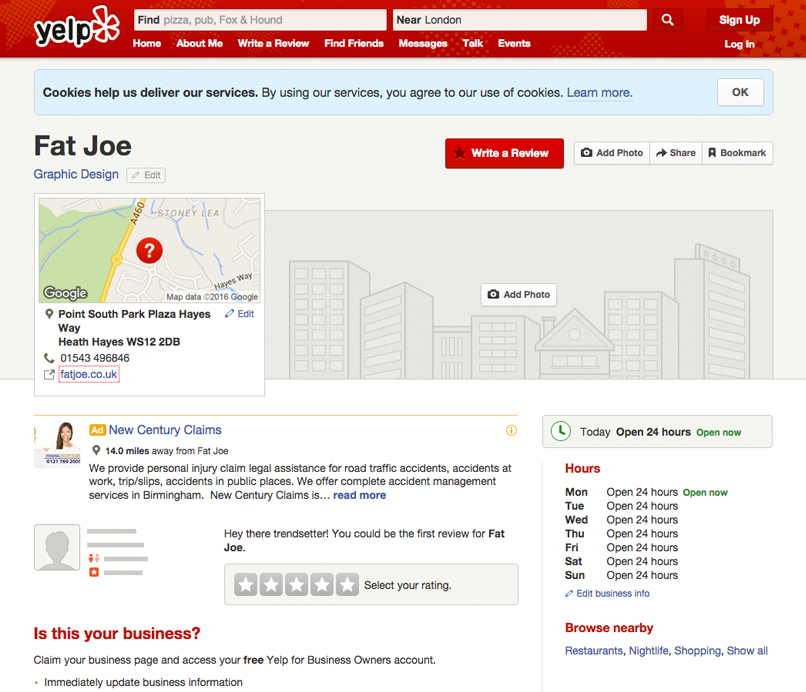Select the third rating star
The width and height of the screenshot is (806, 692).
coord(297,585)
